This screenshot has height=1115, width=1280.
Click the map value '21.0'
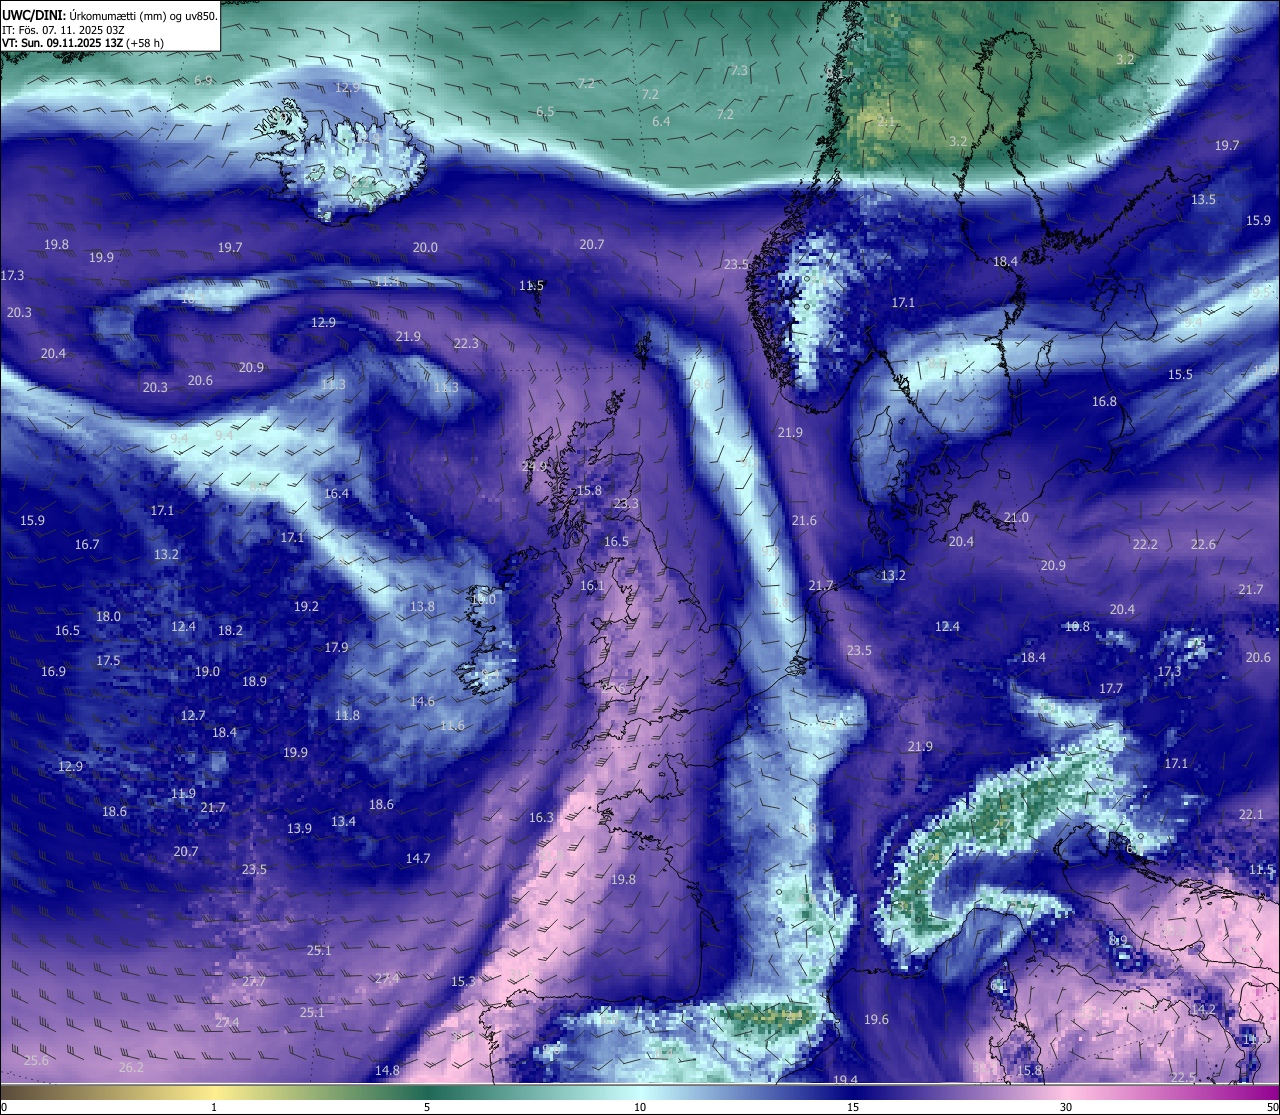point(1016,517)
